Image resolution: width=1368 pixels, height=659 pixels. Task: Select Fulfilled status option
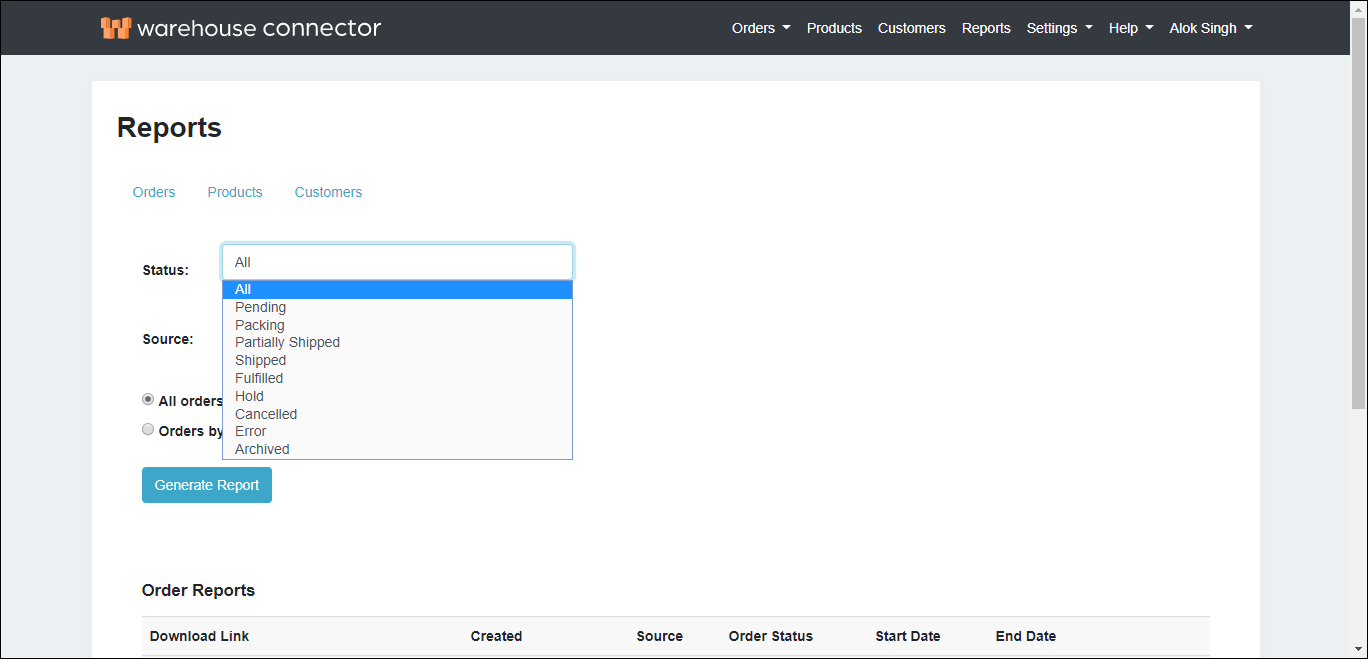coord(258,378)
